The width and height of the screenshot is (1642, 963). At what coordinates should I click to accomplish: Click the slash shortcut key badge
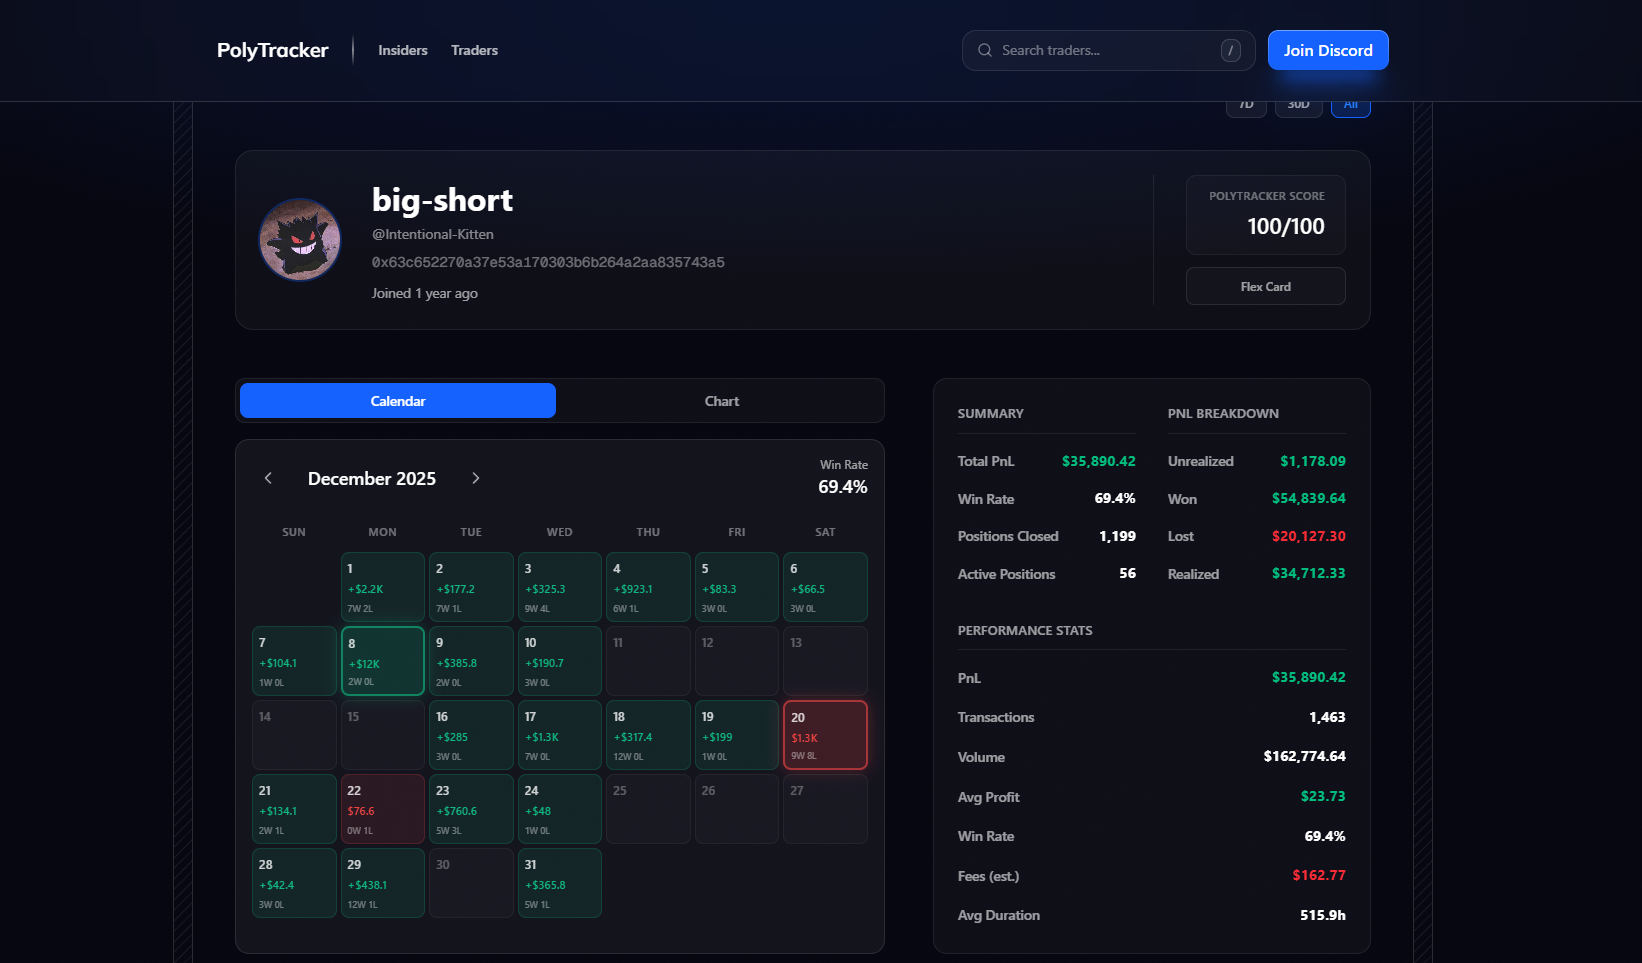[1230, 50]
